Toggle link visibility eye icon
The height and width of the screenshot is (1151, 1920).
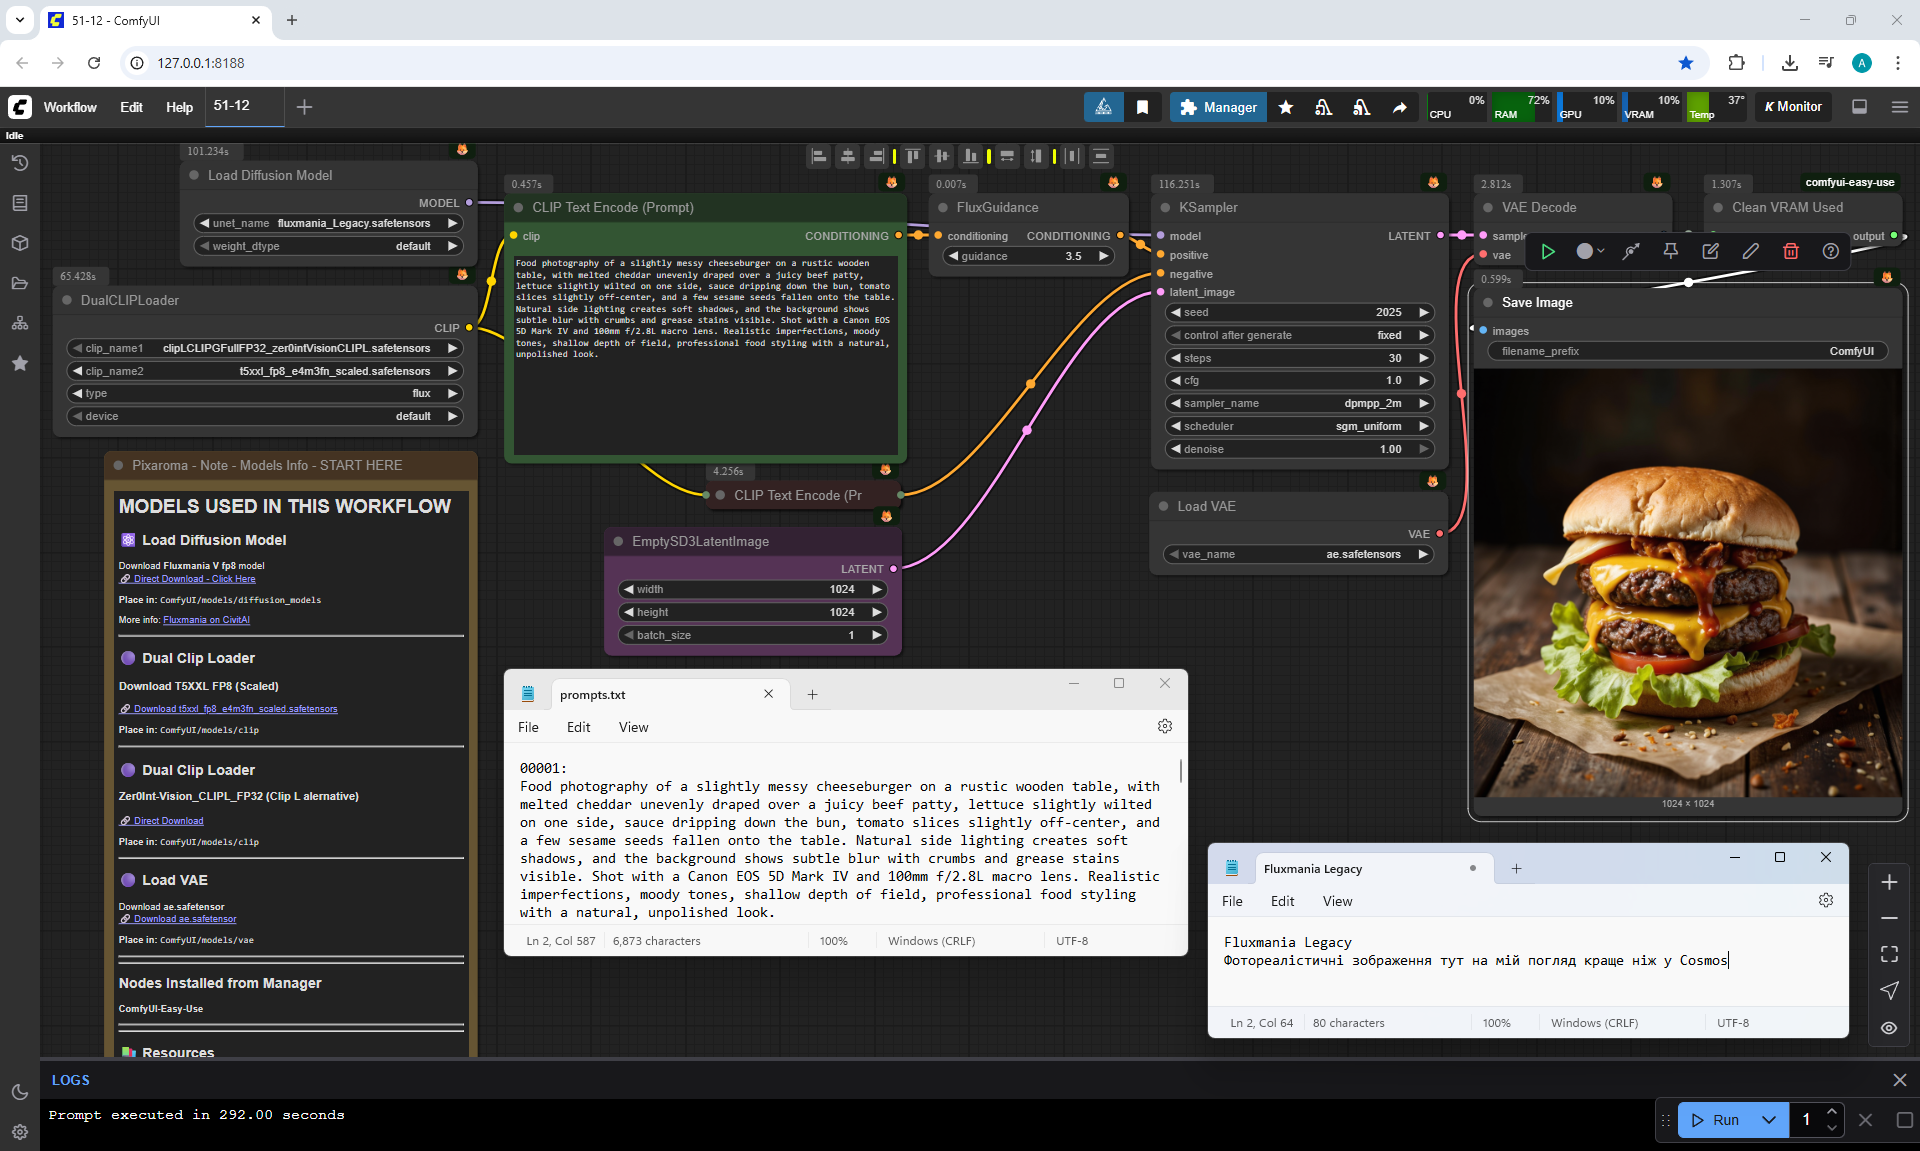tap(1888, 1027)
